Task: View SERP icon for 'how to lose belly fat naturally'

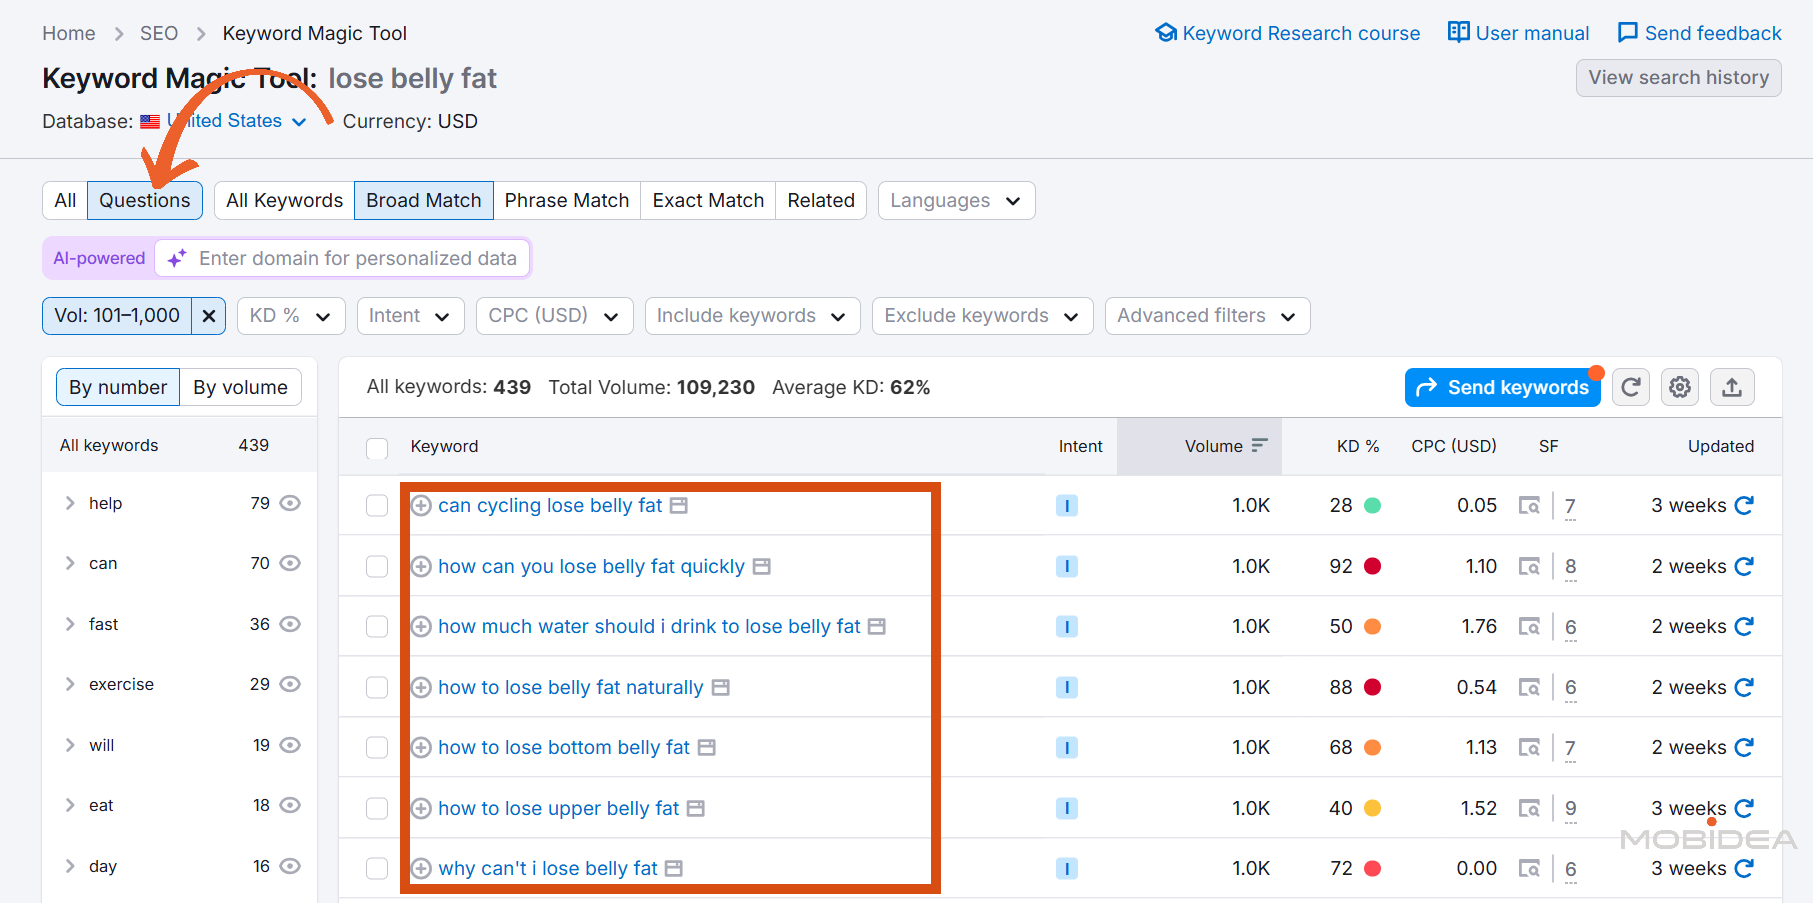Action: coord(1529,688)
